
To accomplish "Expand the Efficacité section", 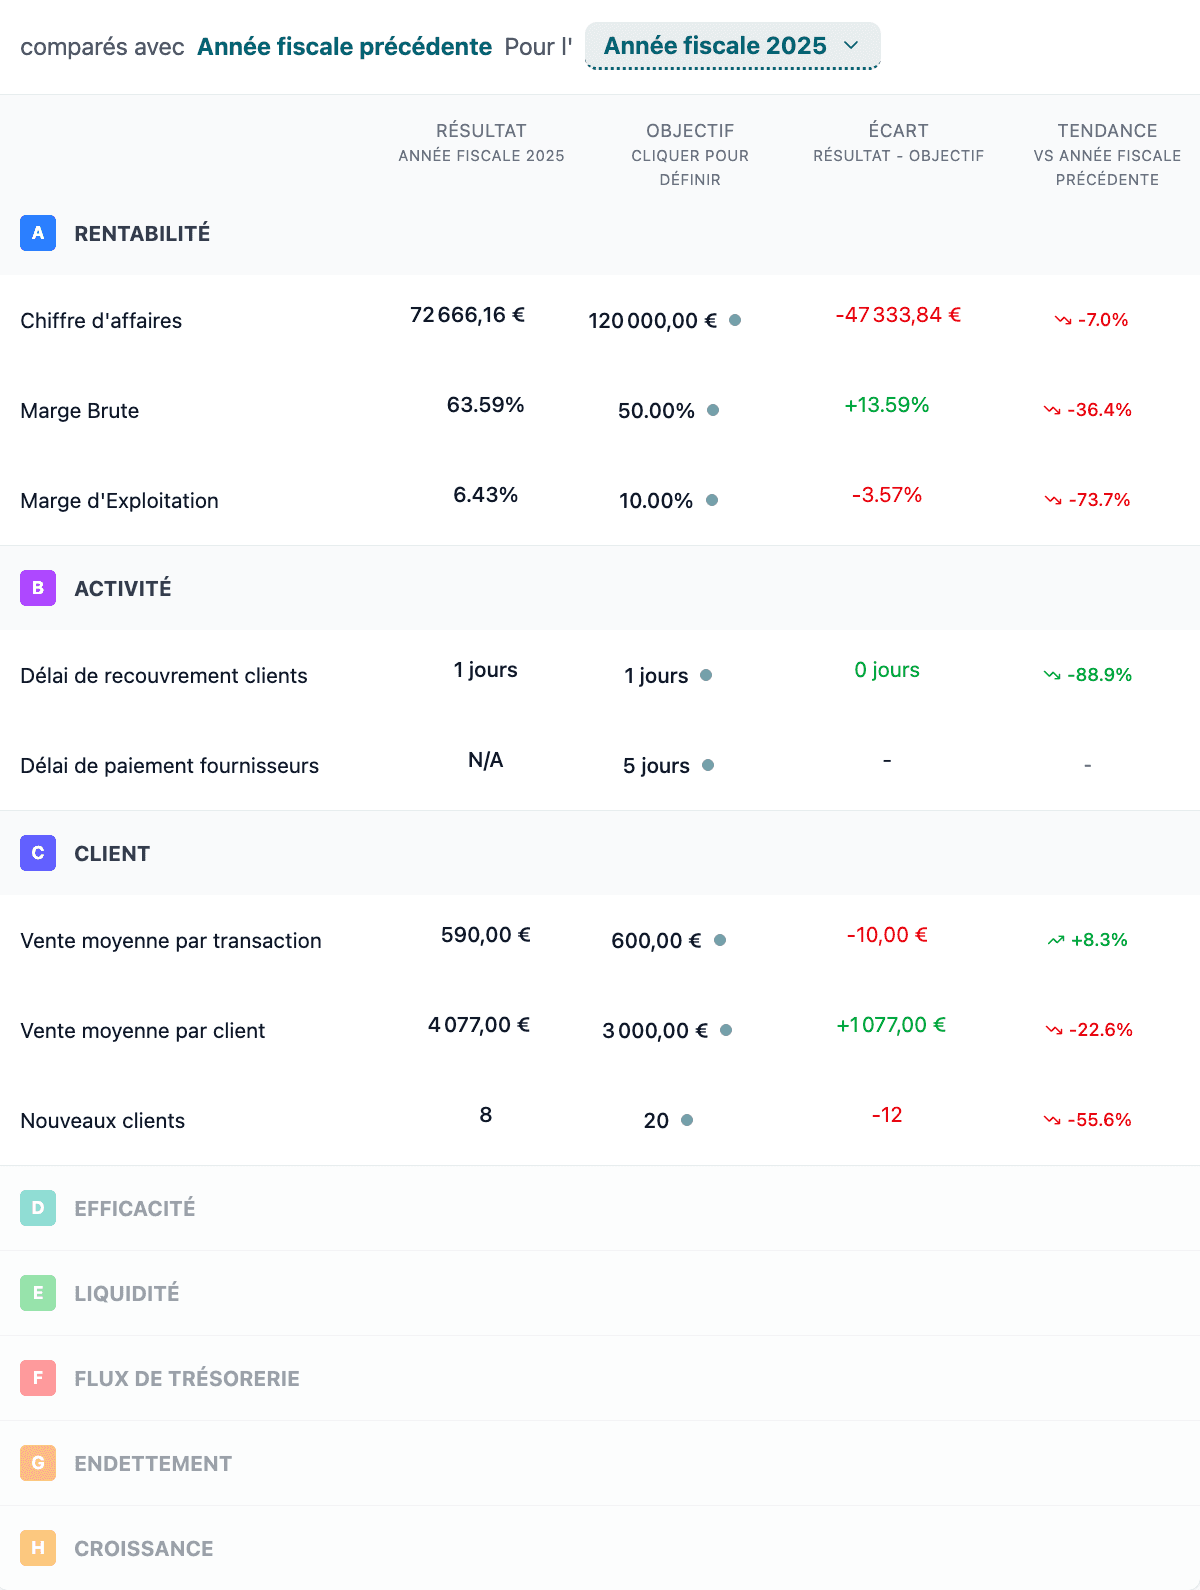I will coord(135,1208).
